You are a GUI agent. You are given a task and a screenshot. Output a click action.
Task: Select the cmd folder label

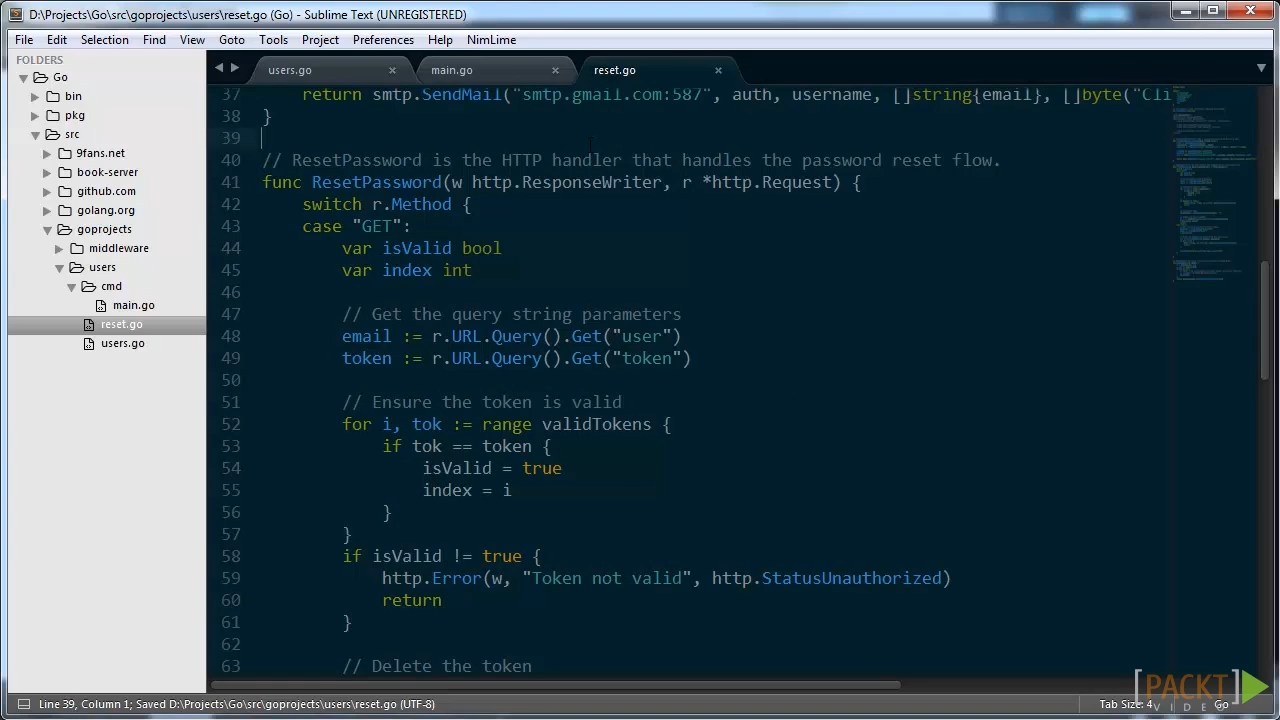tap(111, 286)
